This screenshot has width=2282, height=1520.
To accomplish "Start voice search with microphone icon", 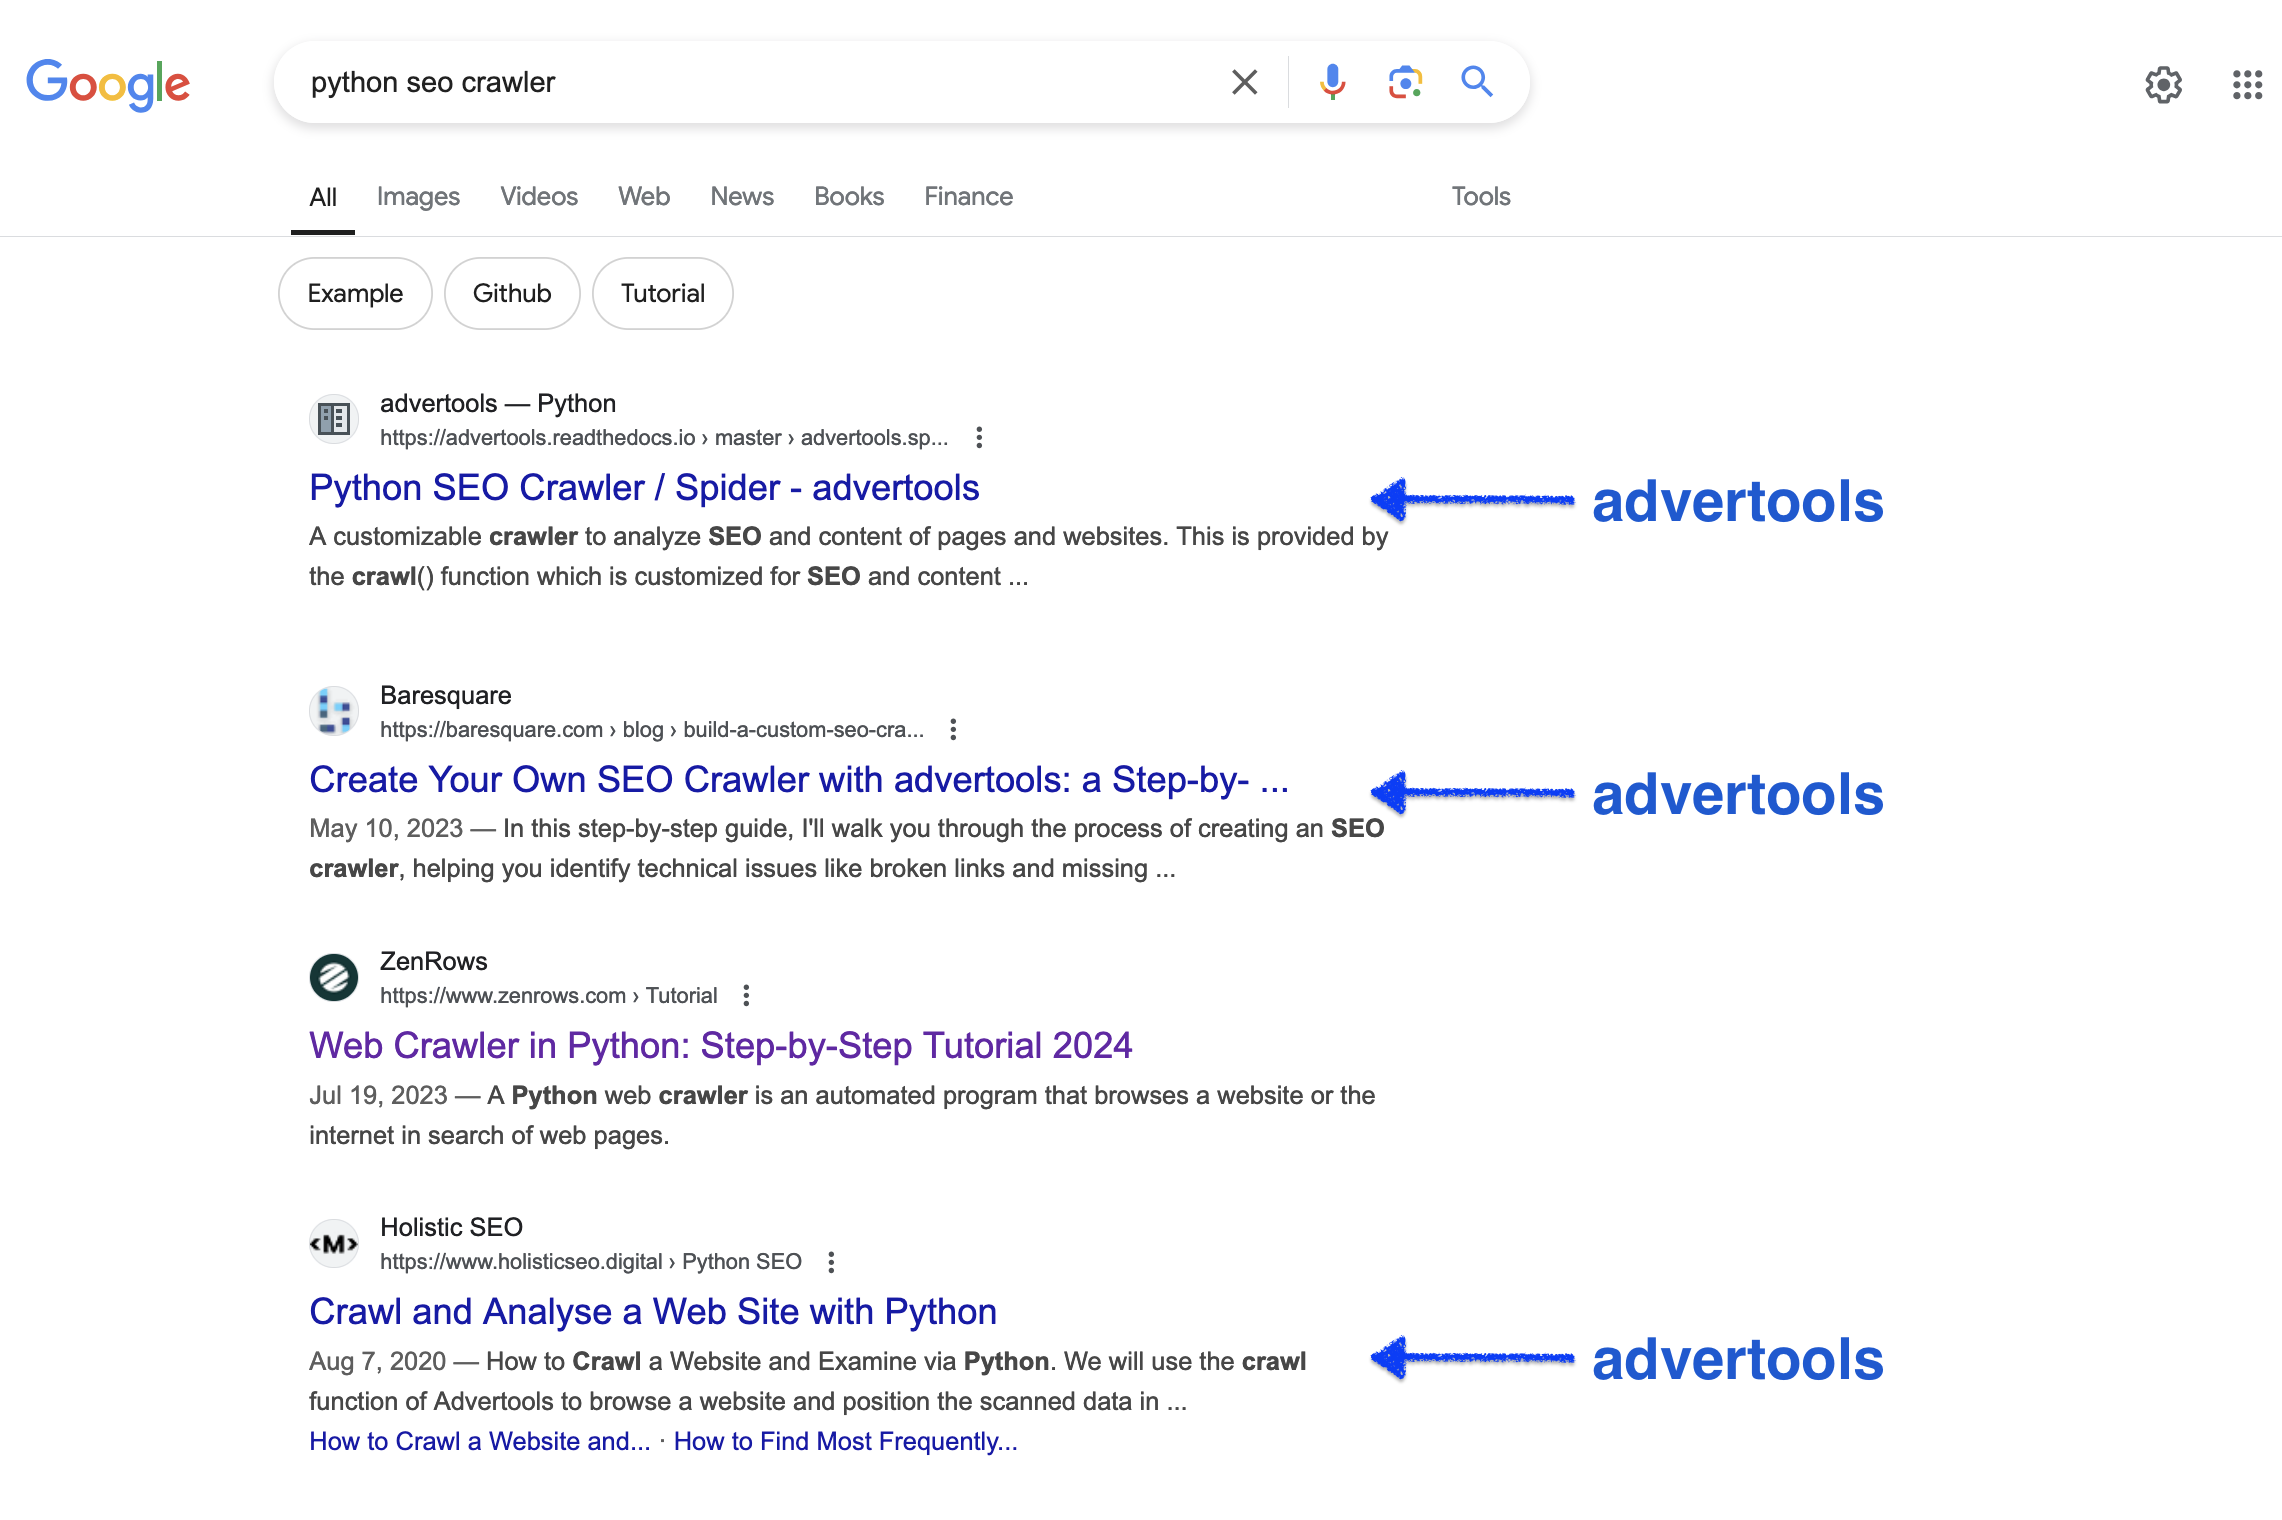I will [x=1332, y=82].
